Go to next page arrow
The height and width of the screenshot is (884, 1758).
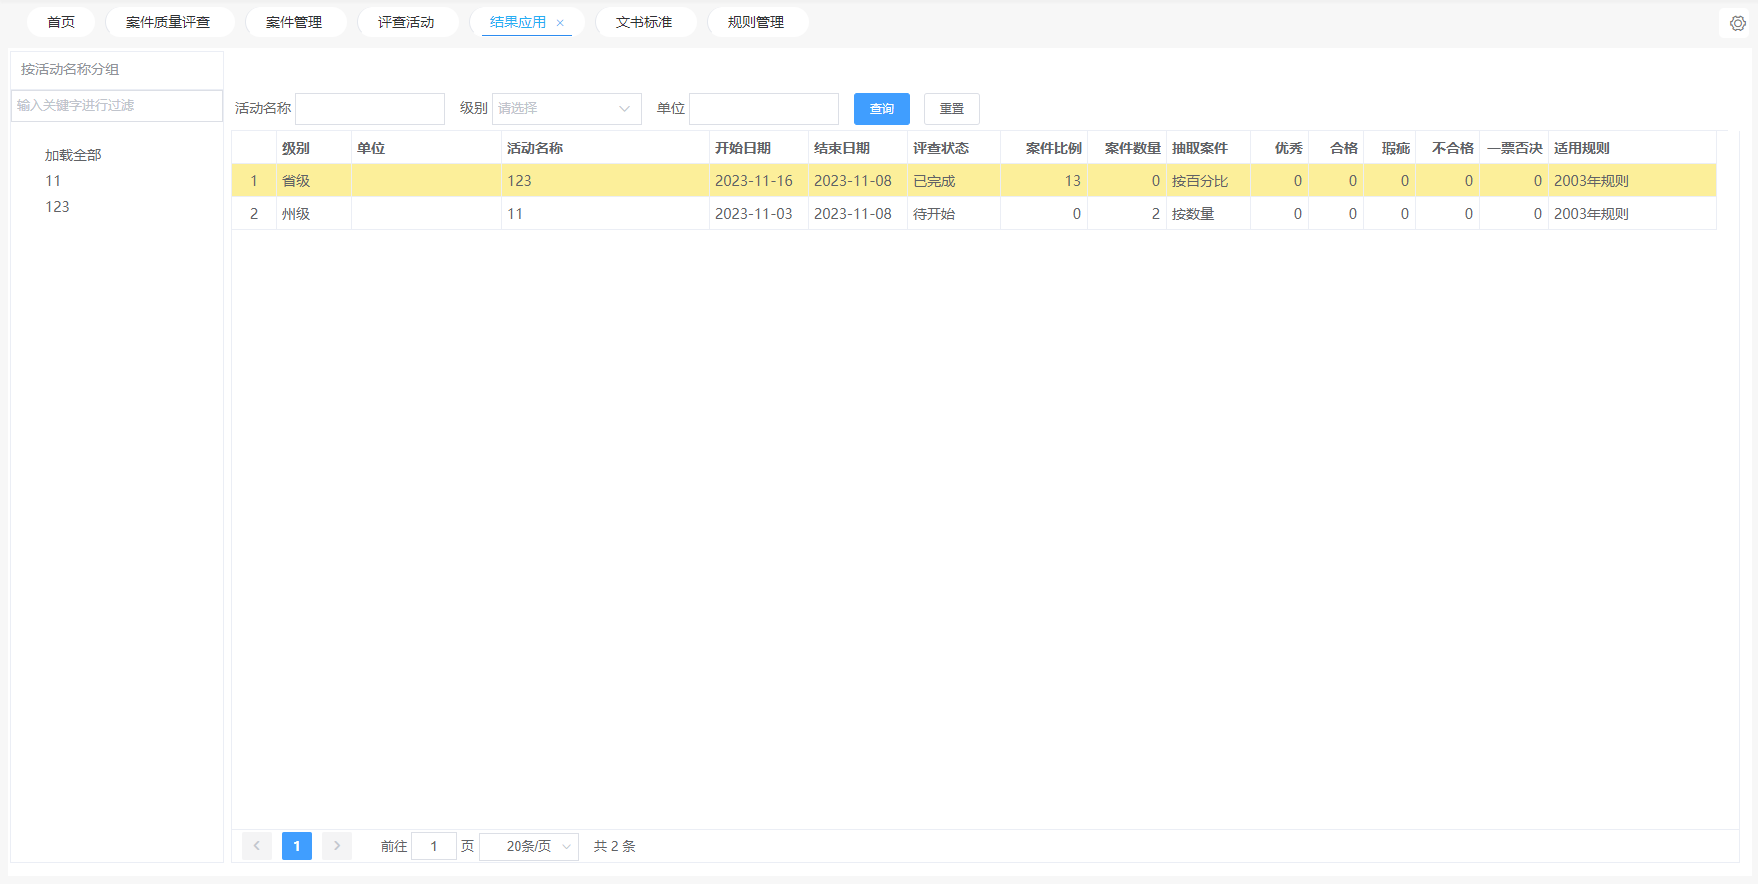[337, 846]
